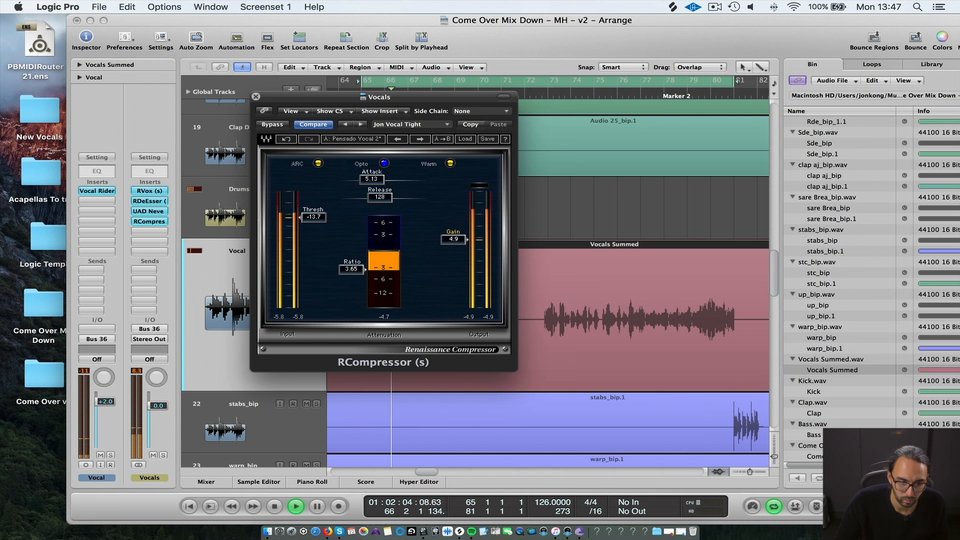Viewport: 960px width, 540px height.
Task: Switch to the Loops tab
Action: pyautogui.click(x=872, y=64)
